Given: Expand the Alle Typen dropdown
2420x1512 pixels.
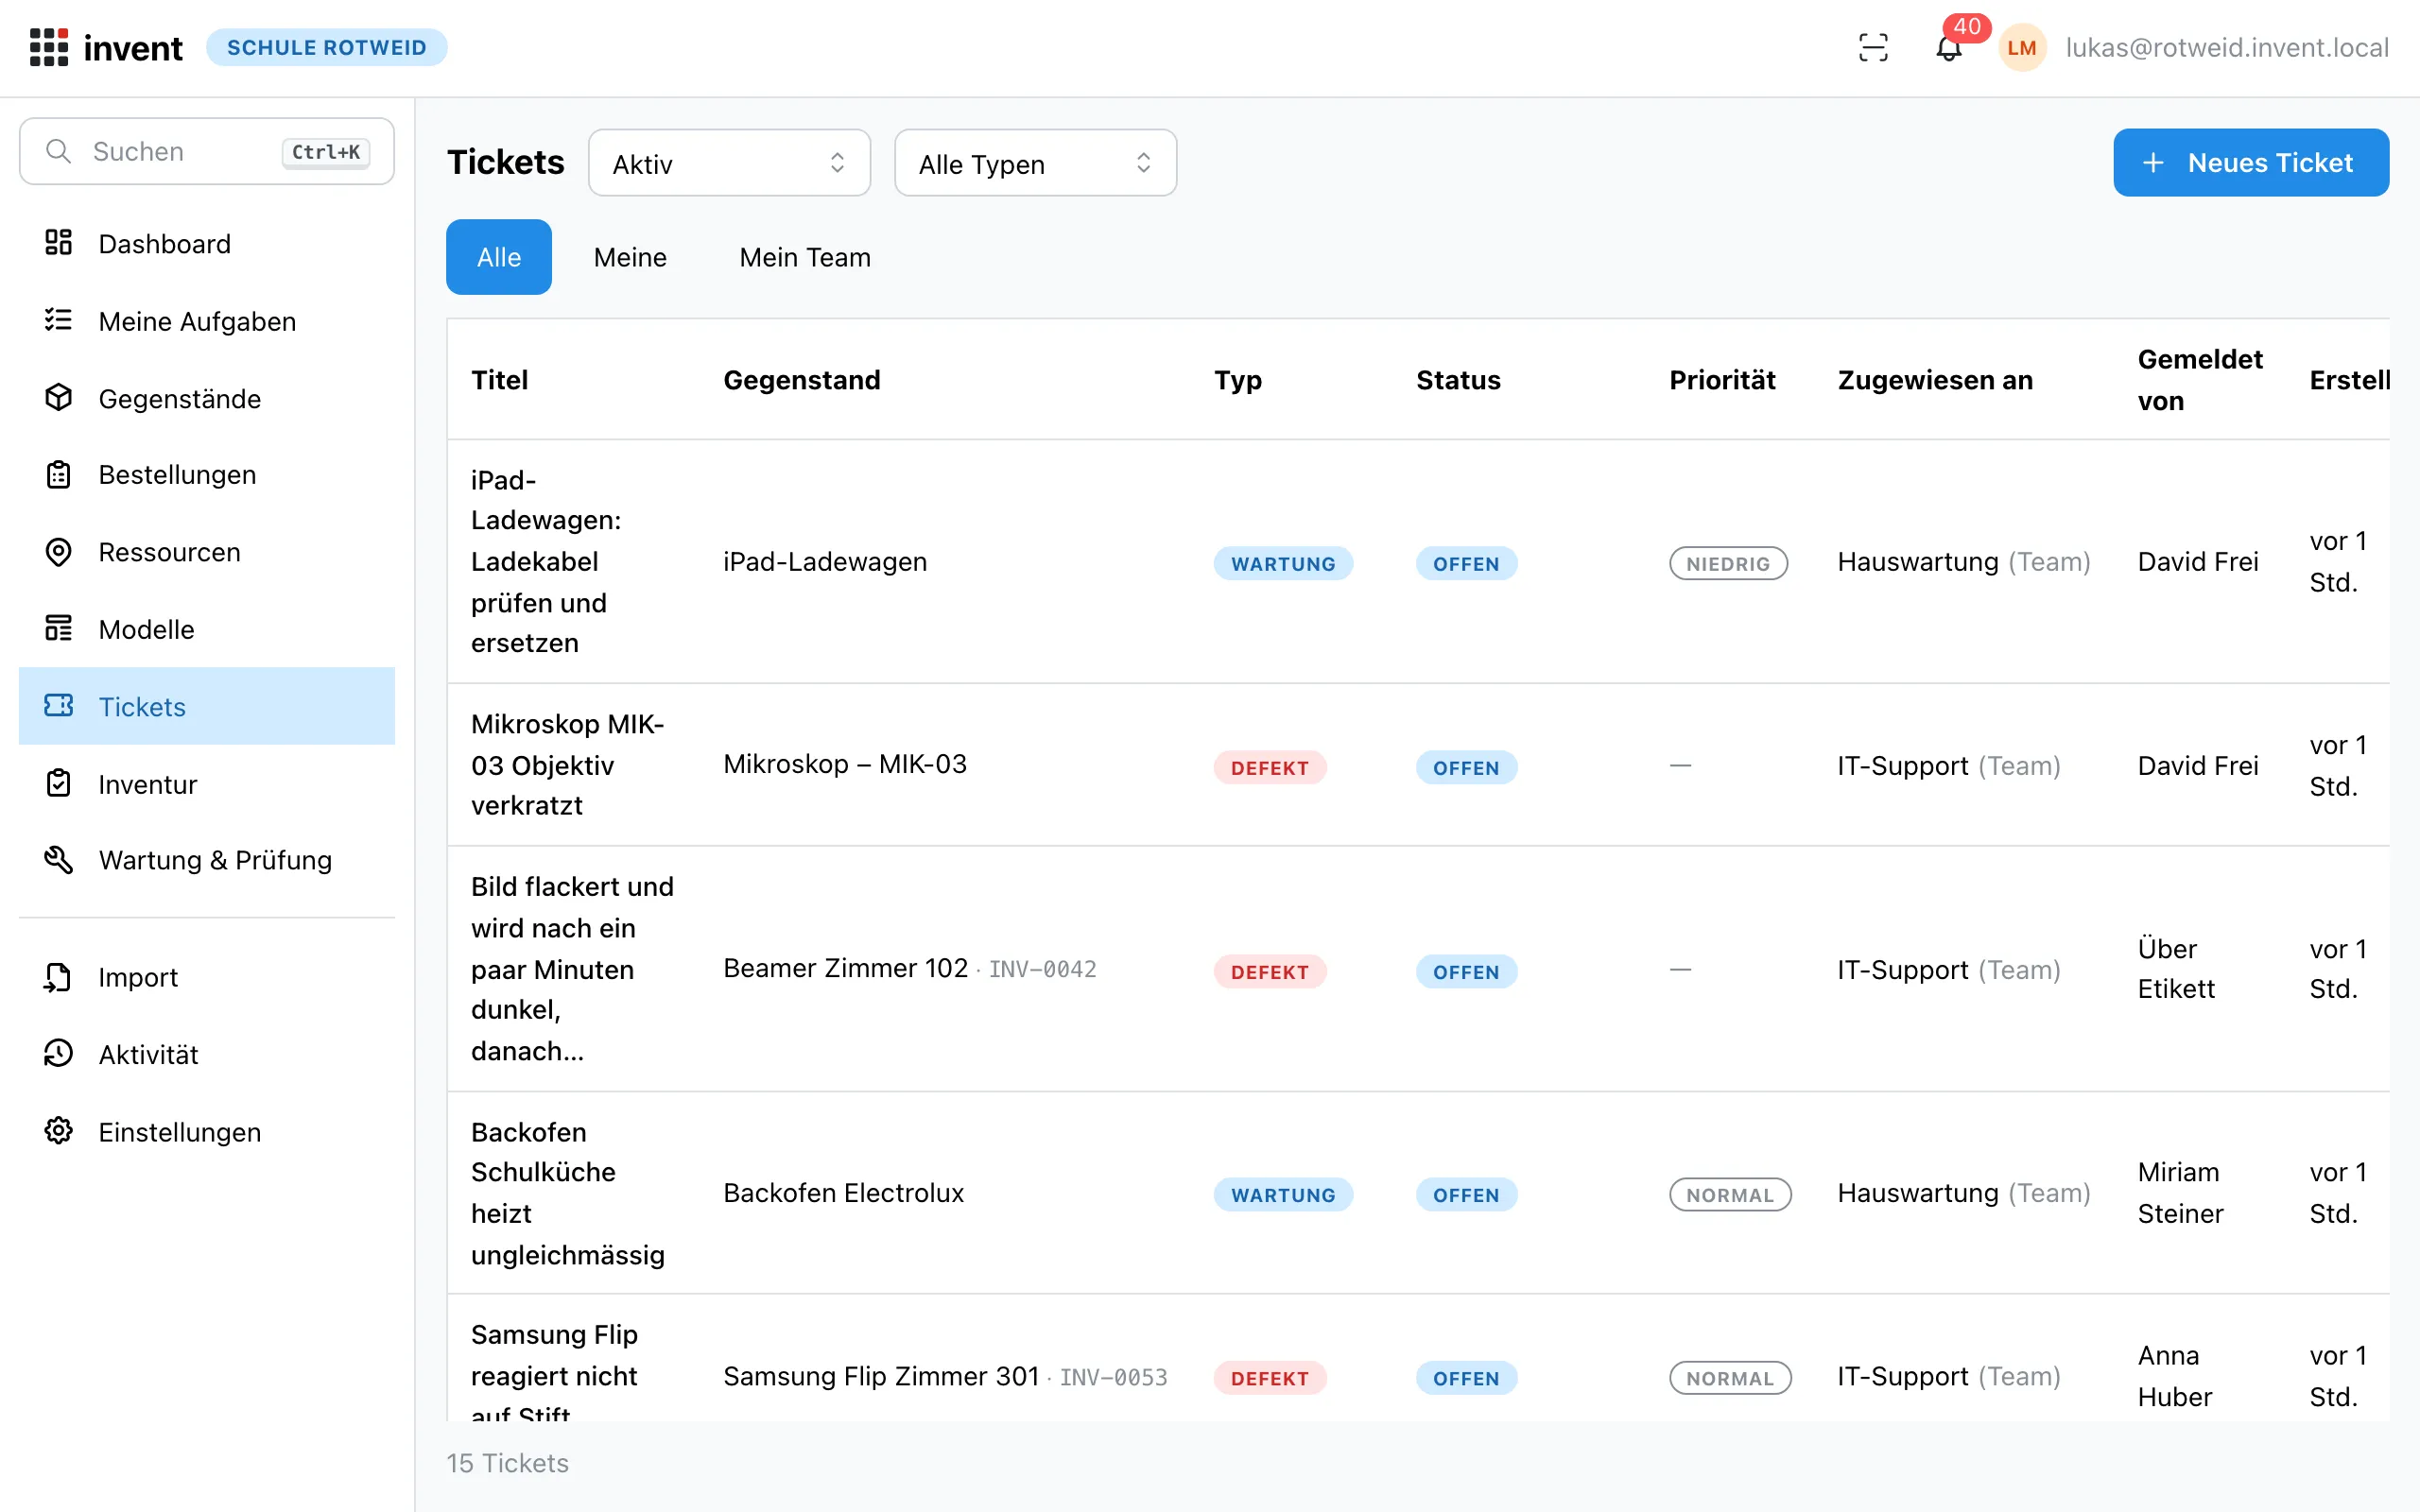Looking at the screenshot, I should pyautogui.click(x=1035, y=163).
